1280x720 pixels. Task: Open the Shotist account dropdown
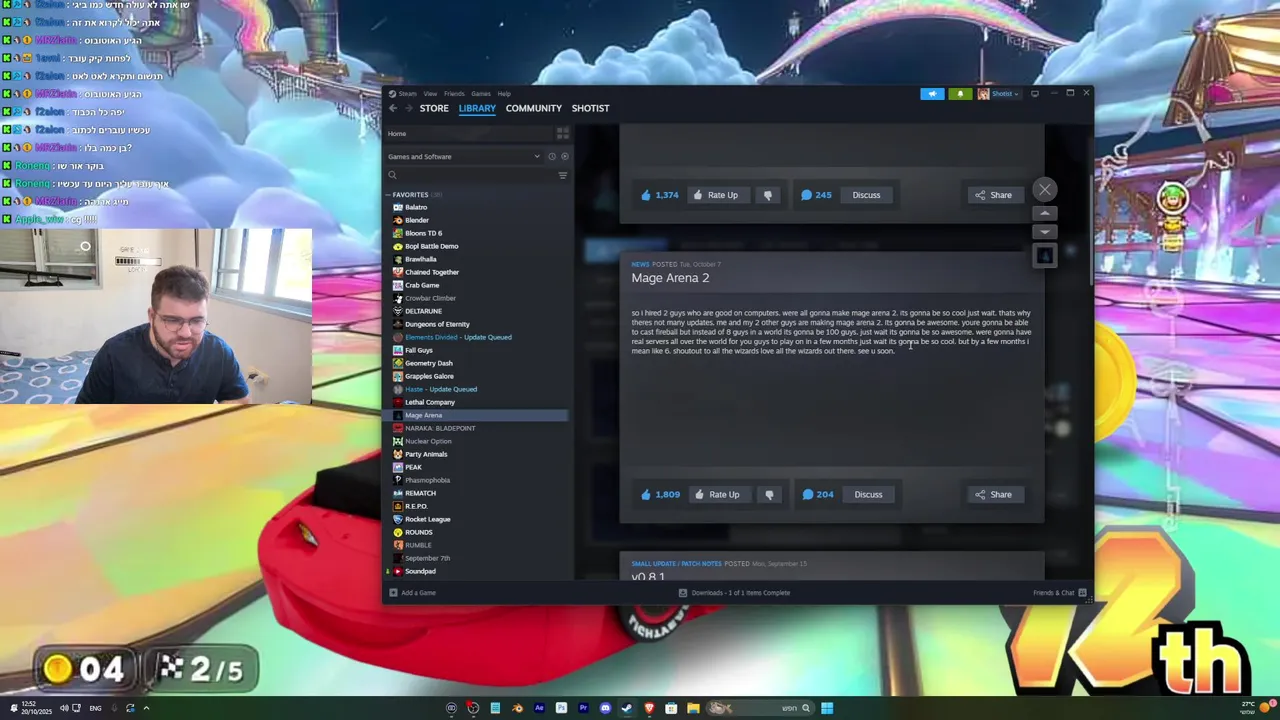pyautogui.click(x=998, y=94)
